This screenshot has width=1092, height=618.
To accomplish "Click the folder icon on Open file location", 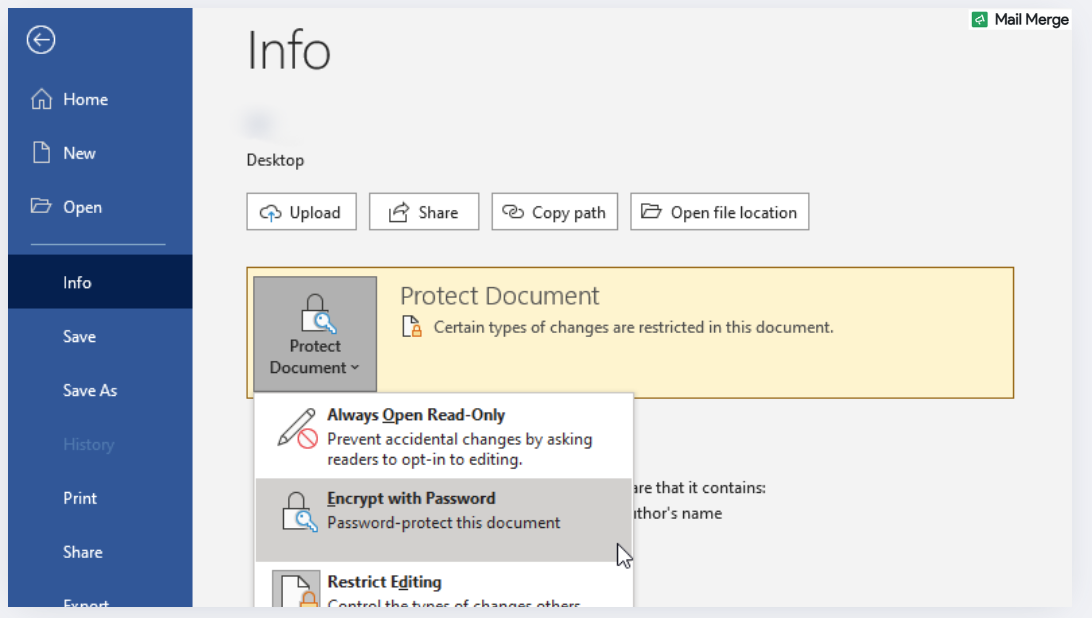I will click(x=651, y=211).
